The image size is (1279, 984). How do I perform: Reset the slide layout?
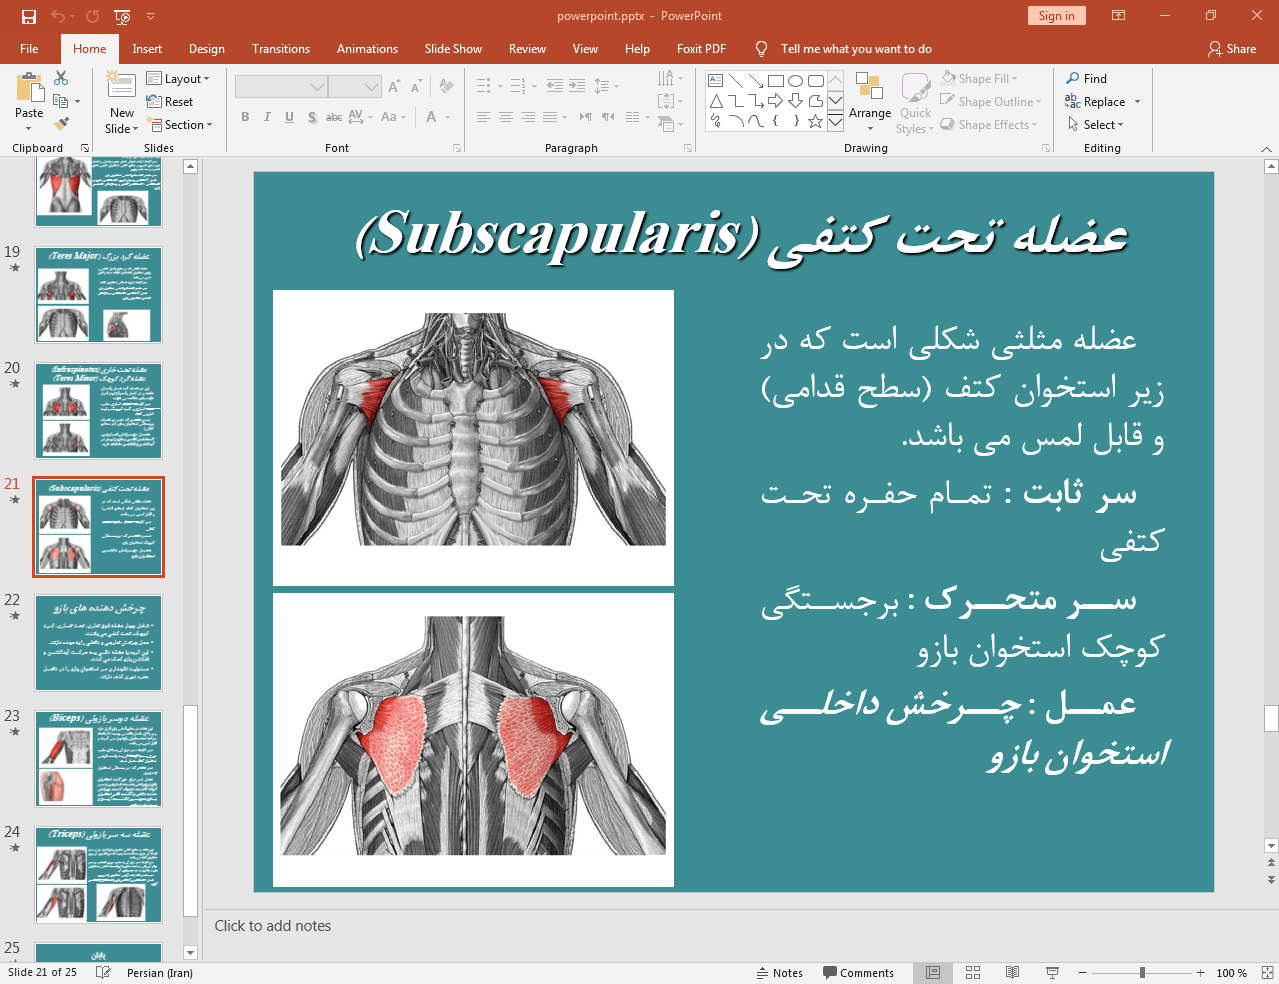(x=170, y=101)
